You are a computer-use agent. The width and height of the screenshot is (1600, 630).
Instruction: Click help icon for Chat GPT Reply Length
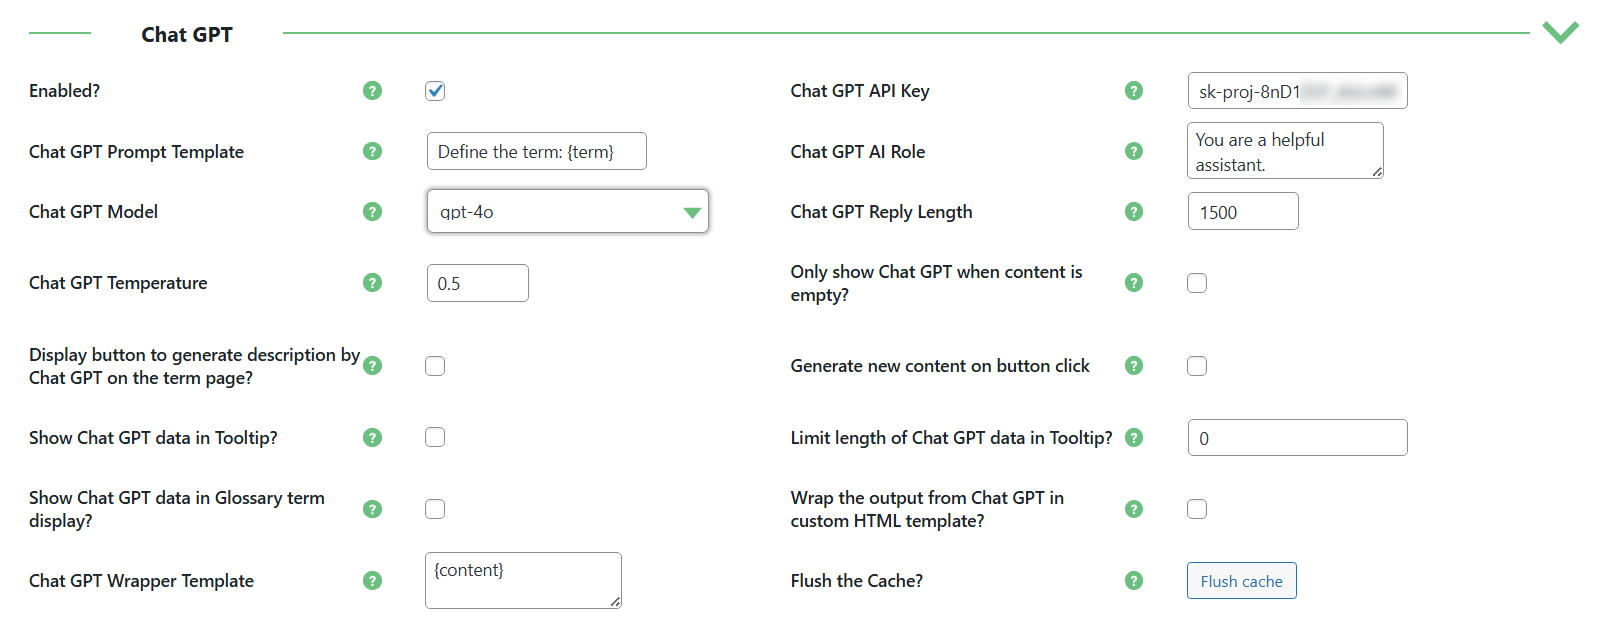coord(1133,212)
